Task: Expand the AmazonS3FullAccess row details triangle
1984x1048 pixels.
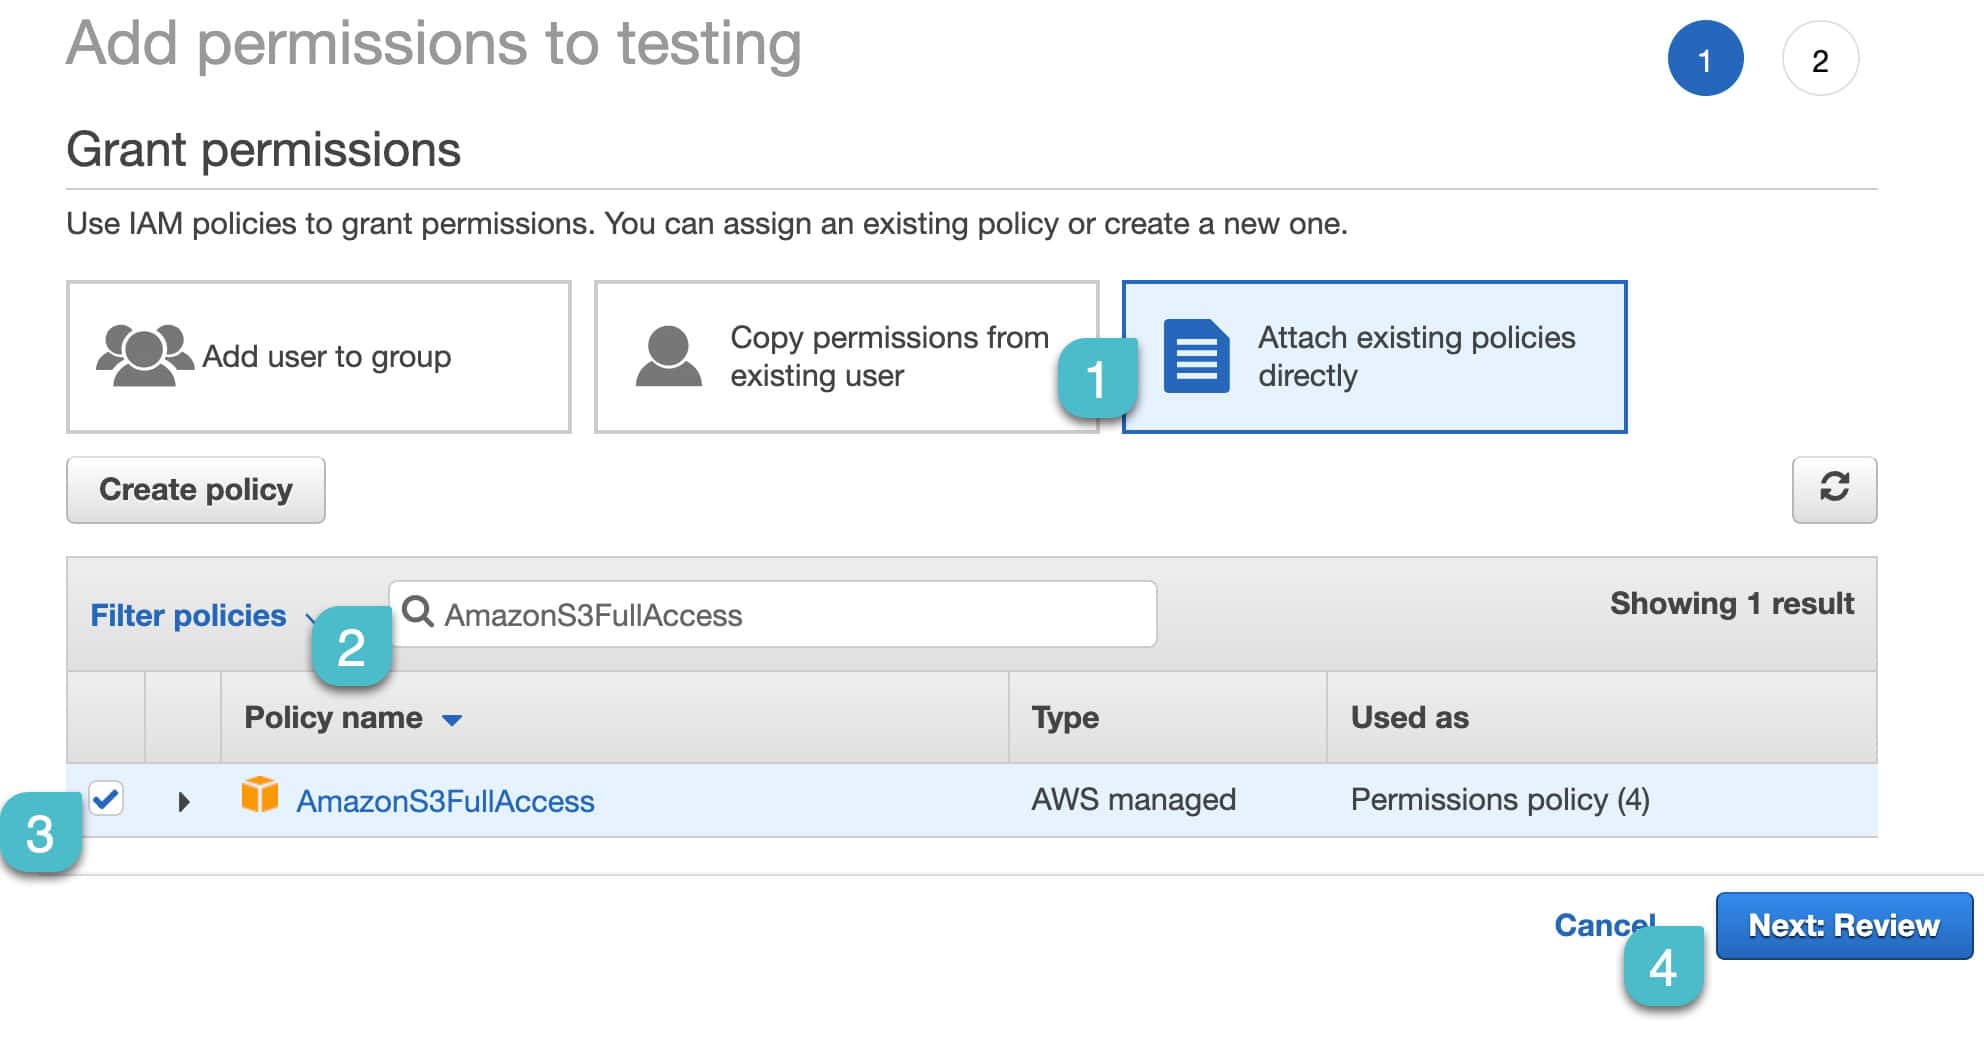Action: (x=183, y=801)
